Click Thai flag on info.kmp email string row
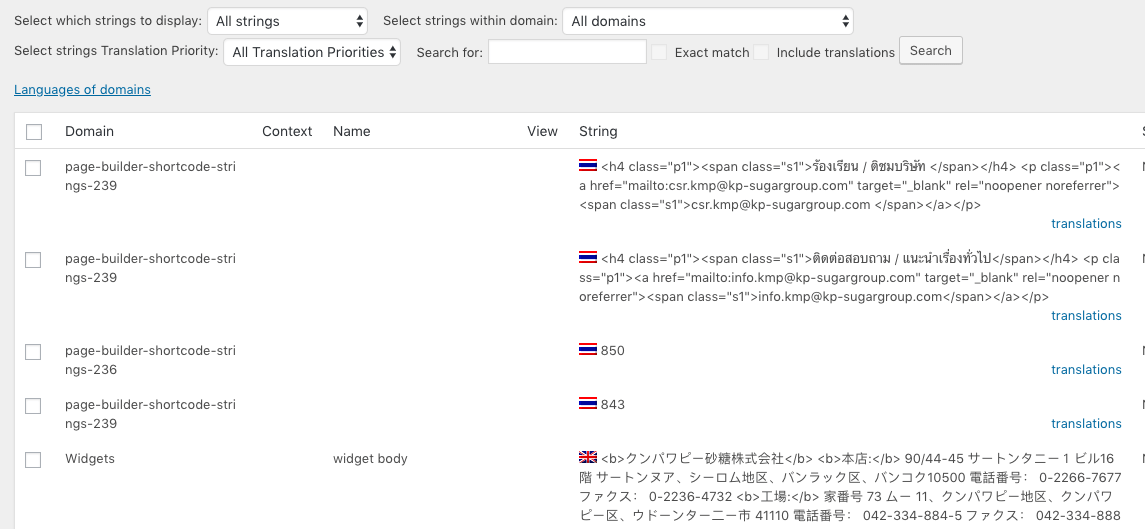The width and height of the screenshot is (1145, 529). (588, 258)
